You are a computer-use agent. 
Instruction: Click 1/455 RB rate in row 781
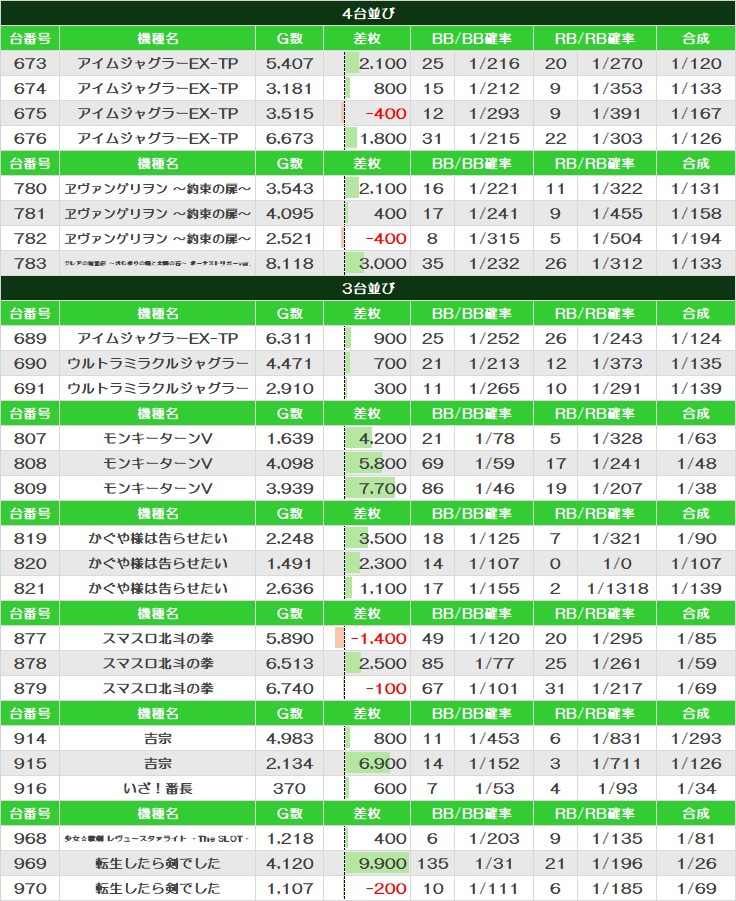[617, 213]
